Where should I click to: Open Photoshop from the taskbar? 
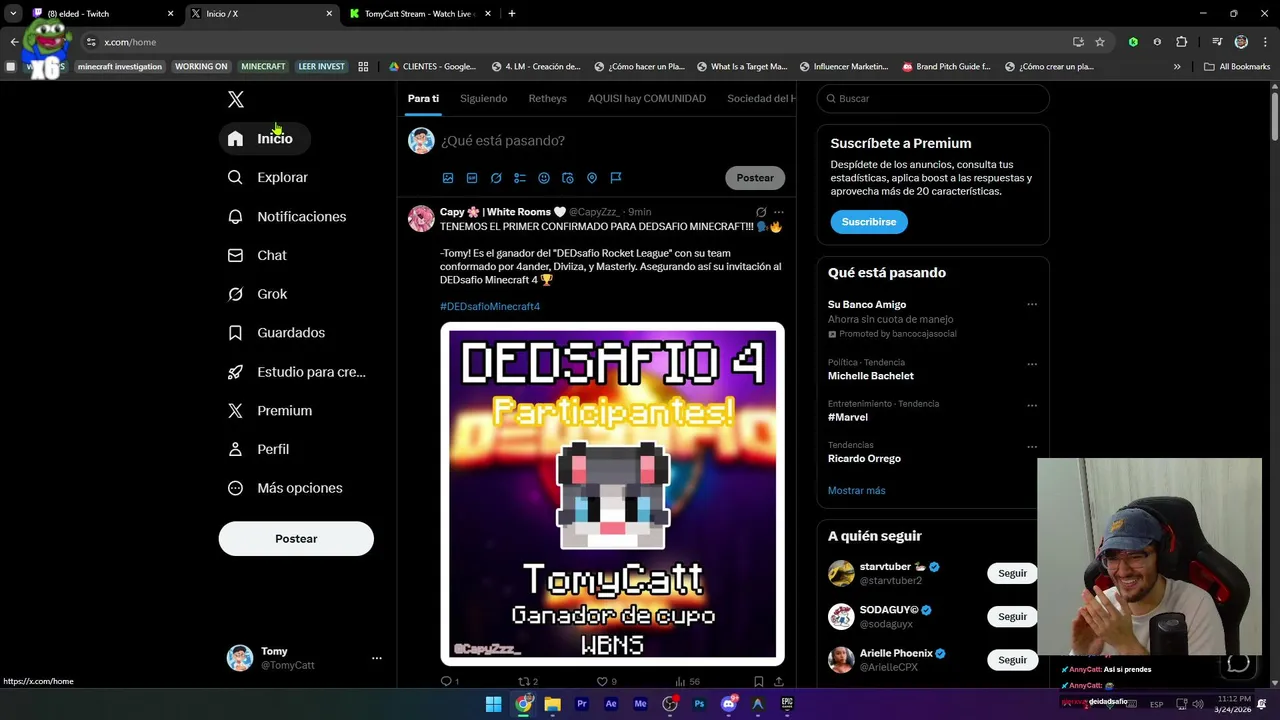coord(699,704)
